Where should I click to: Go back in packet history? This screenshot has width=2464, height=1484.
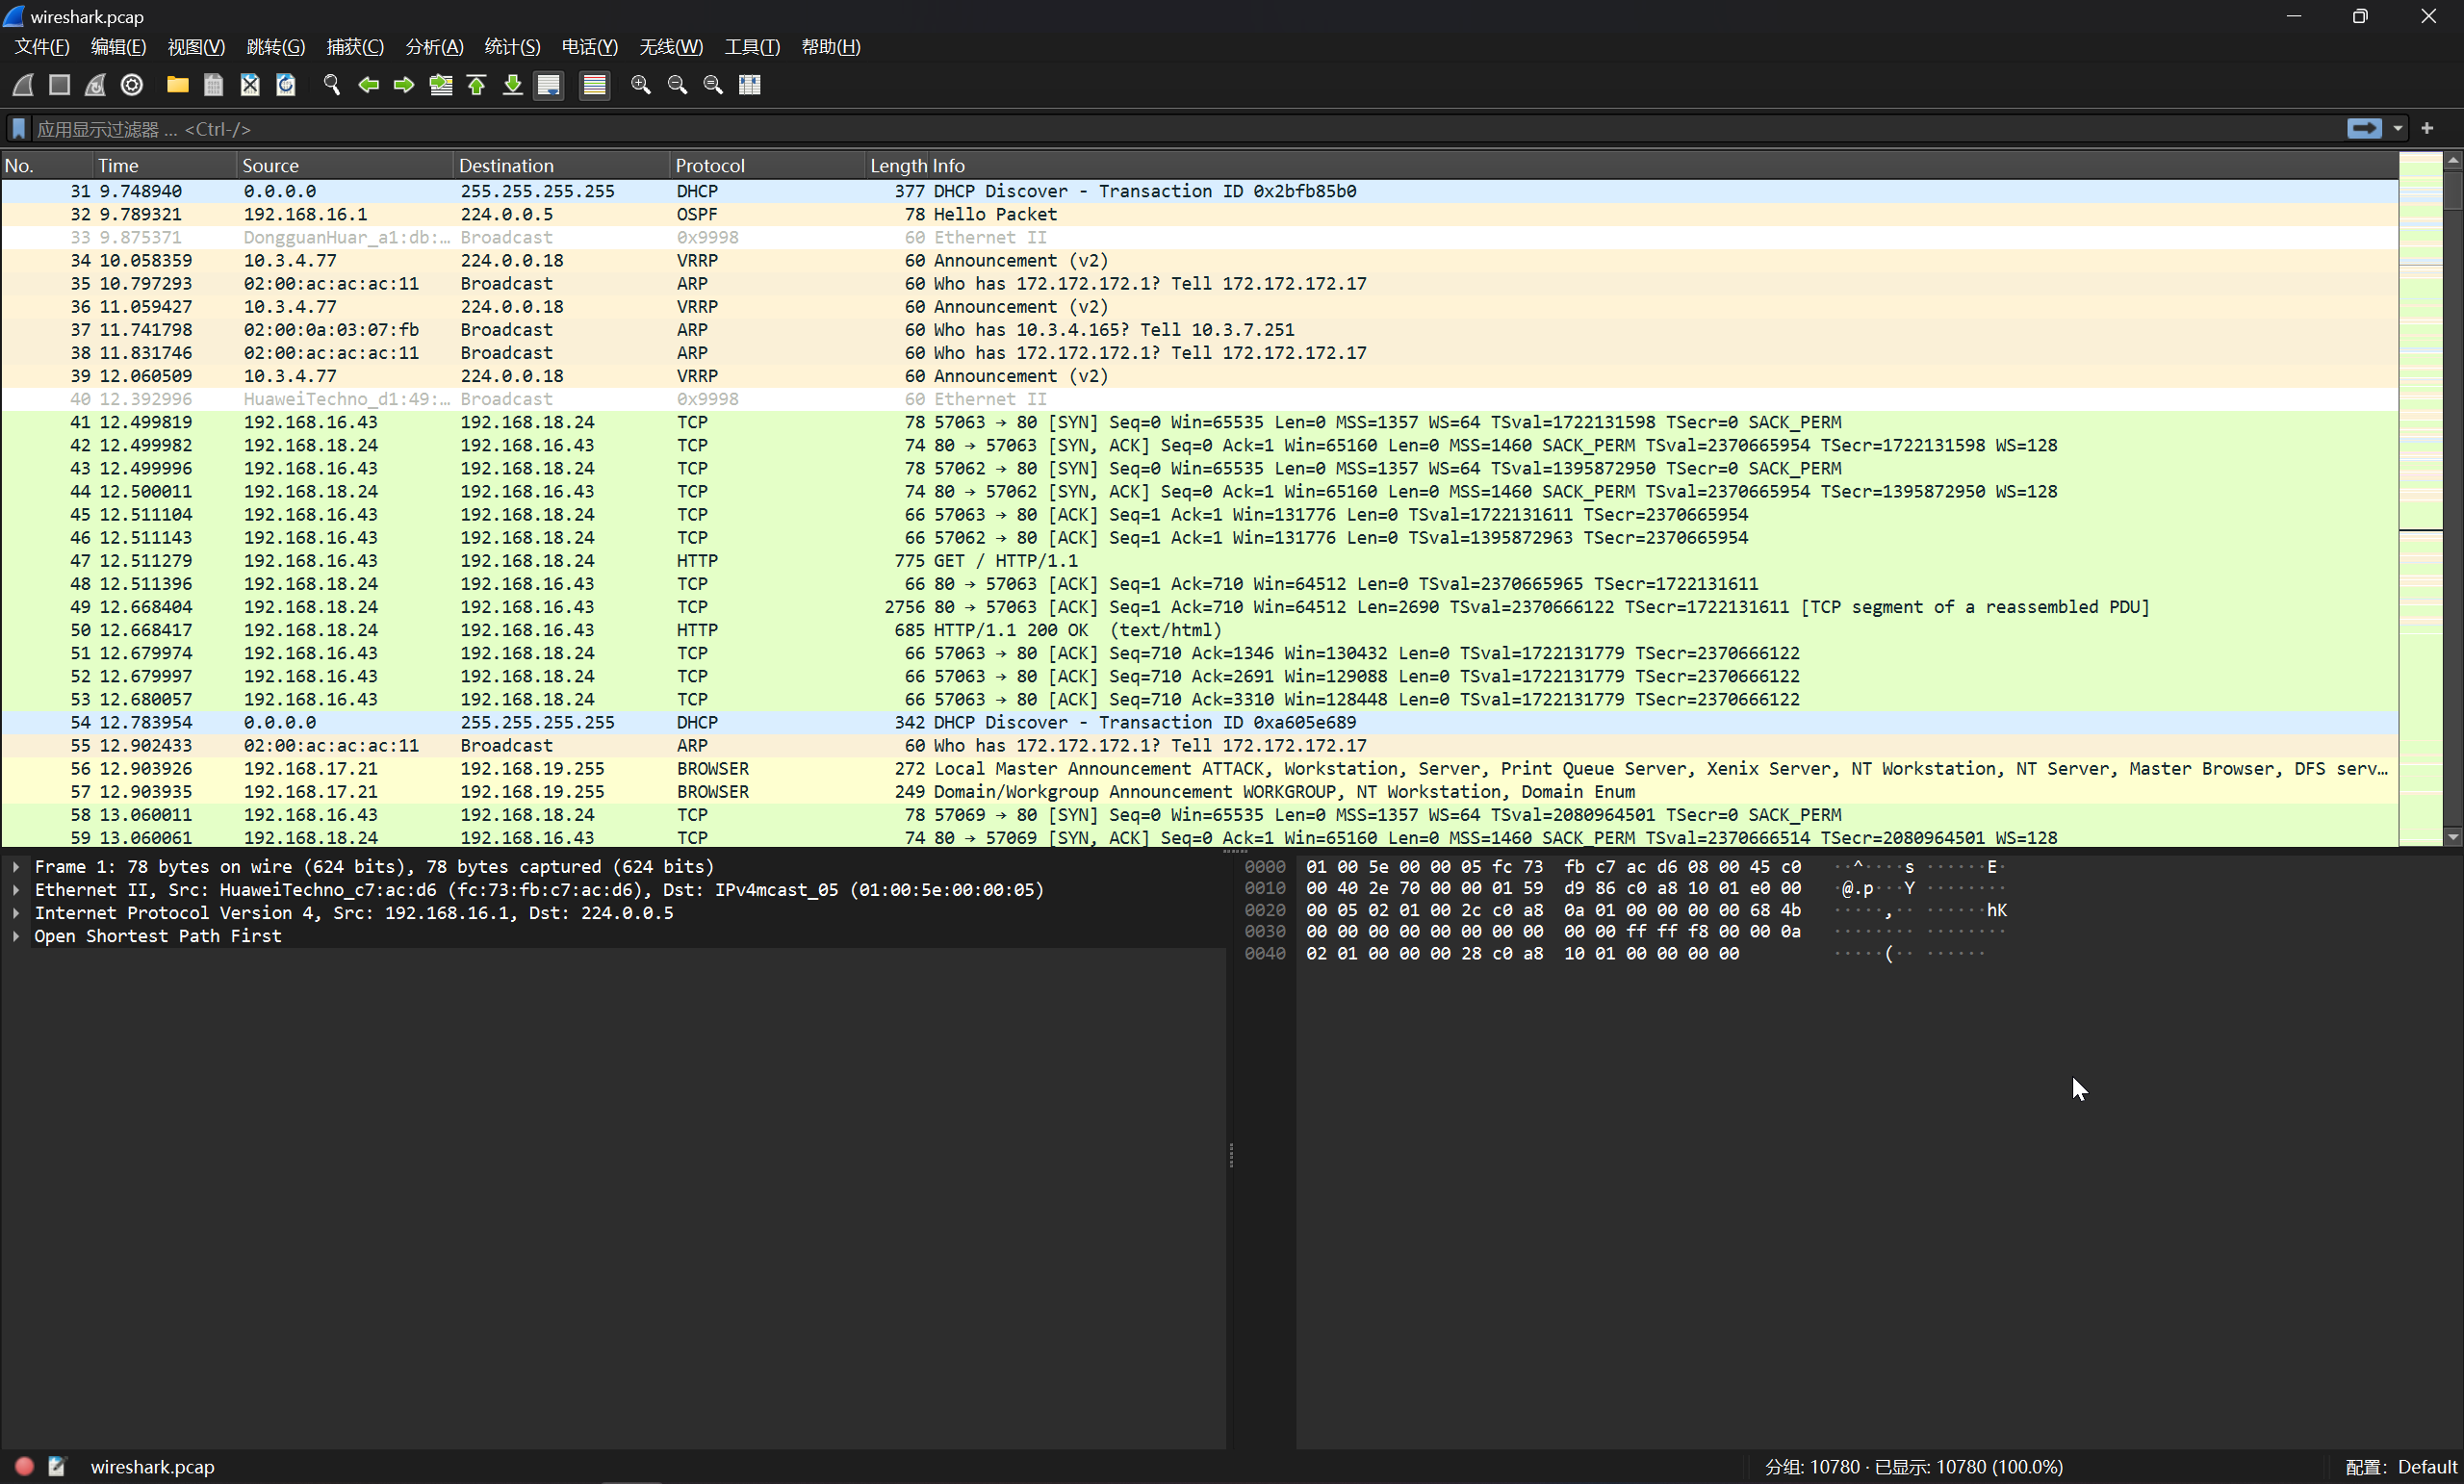(x=368, y=85)
